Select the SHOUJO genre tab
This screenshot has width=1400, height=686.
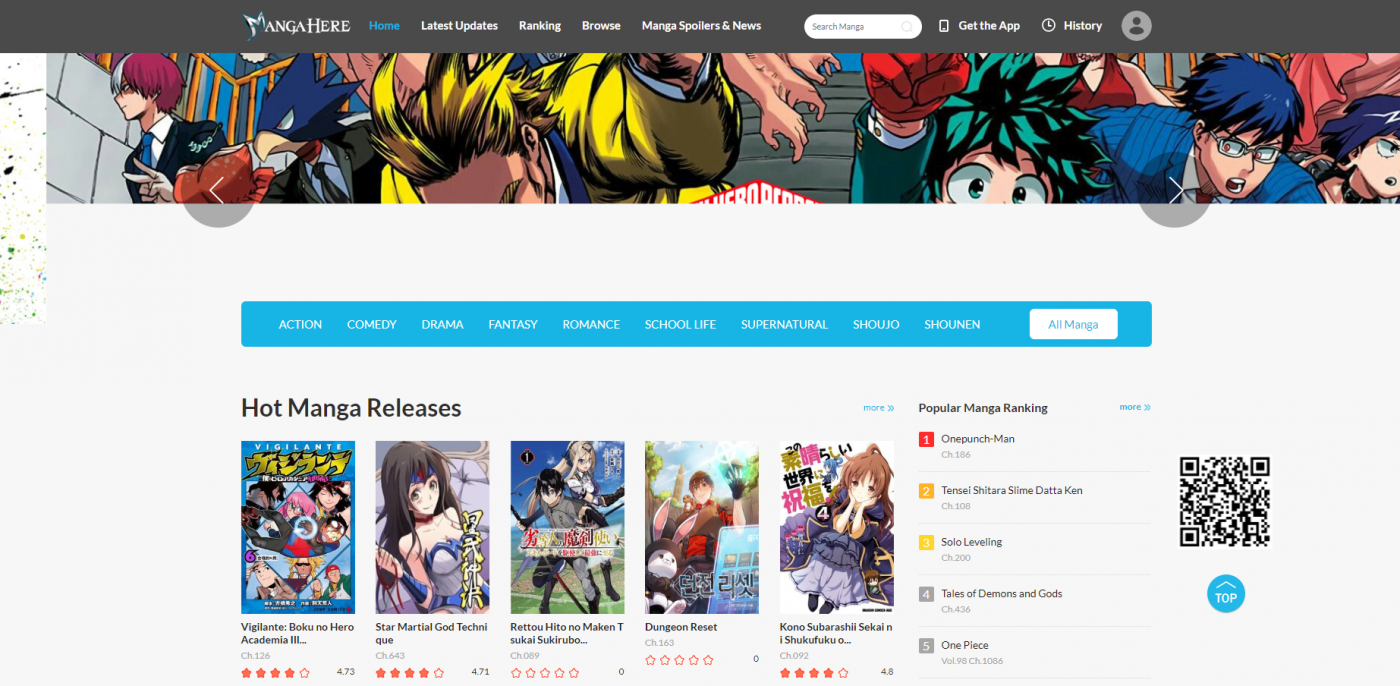pos(876,324)
